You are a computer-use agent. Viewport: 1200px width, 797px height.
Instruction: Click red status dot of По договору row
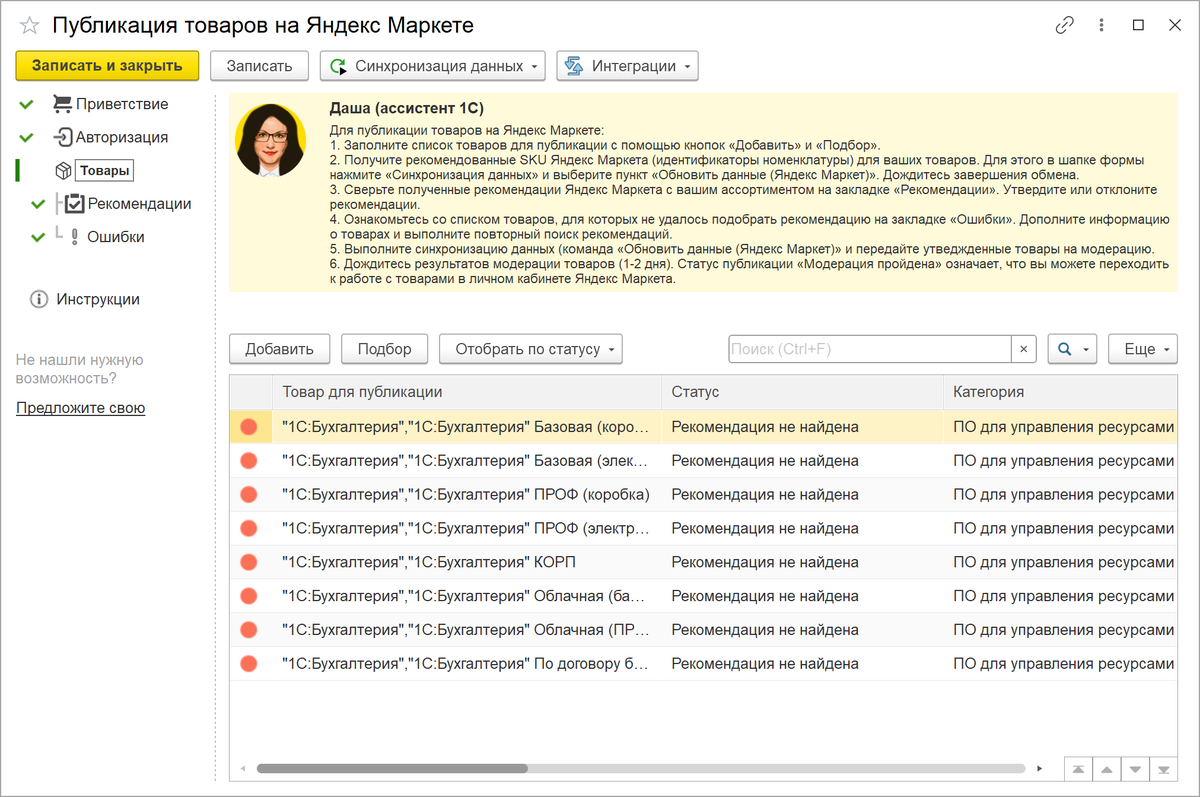249,663
